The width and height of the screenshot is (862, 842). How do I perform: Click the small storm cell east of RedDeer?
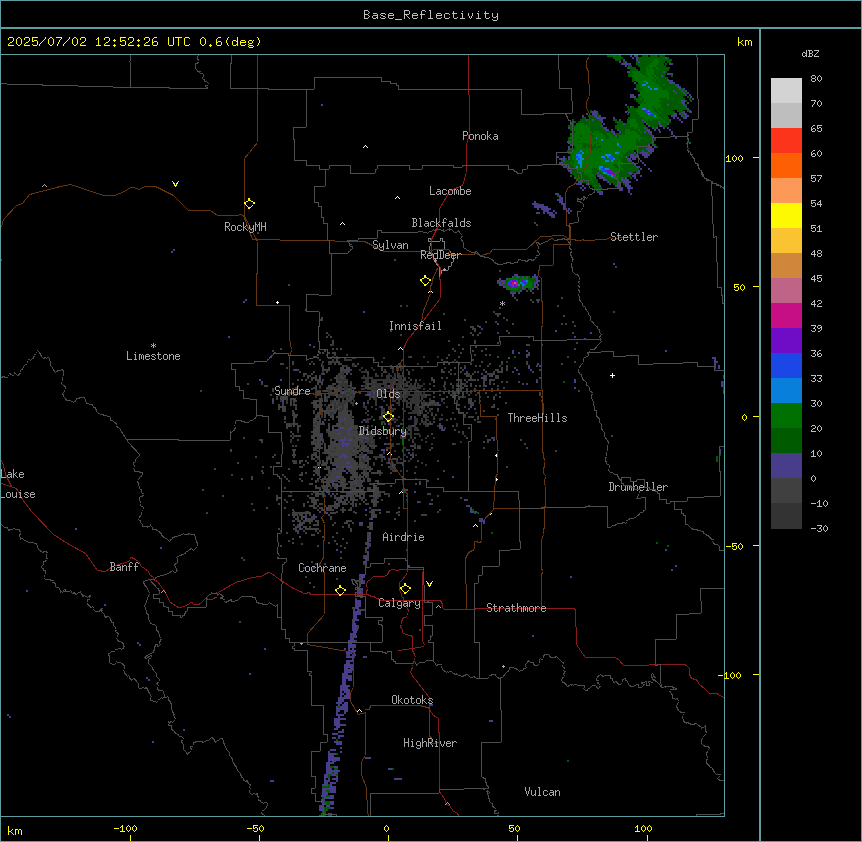pyautogui.click(x=517, y=284)
